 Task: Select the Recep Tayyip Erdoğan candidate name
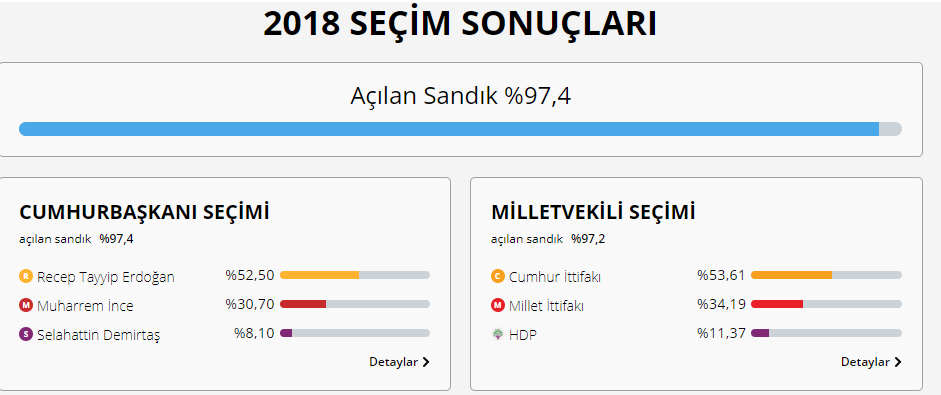pyautogui.click(x=106, y=277)
